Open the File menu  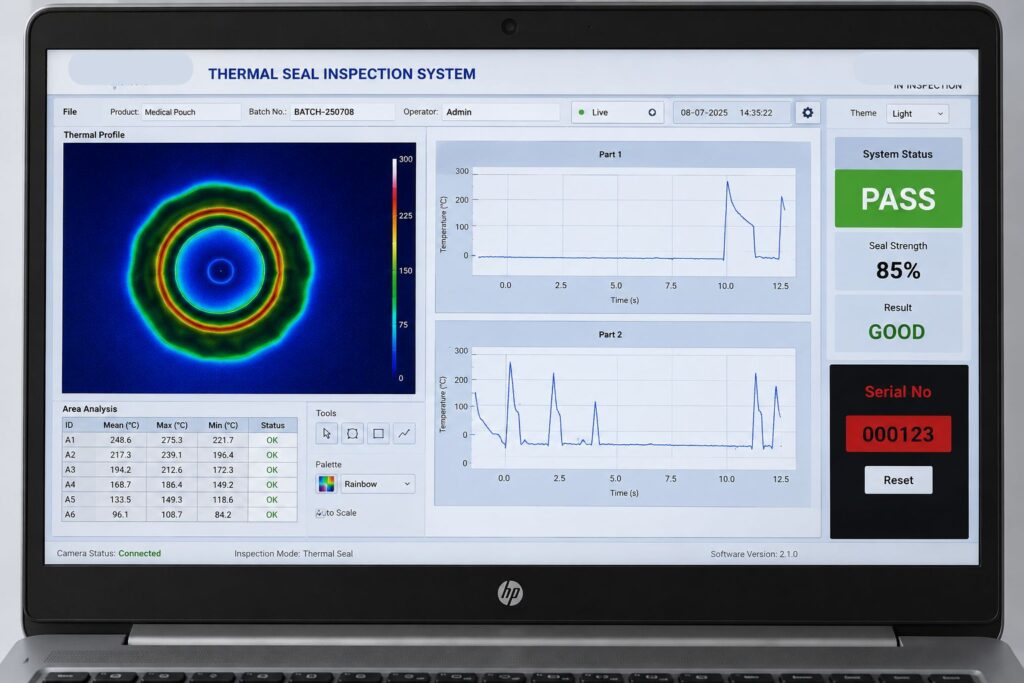[x=70, y=112]
